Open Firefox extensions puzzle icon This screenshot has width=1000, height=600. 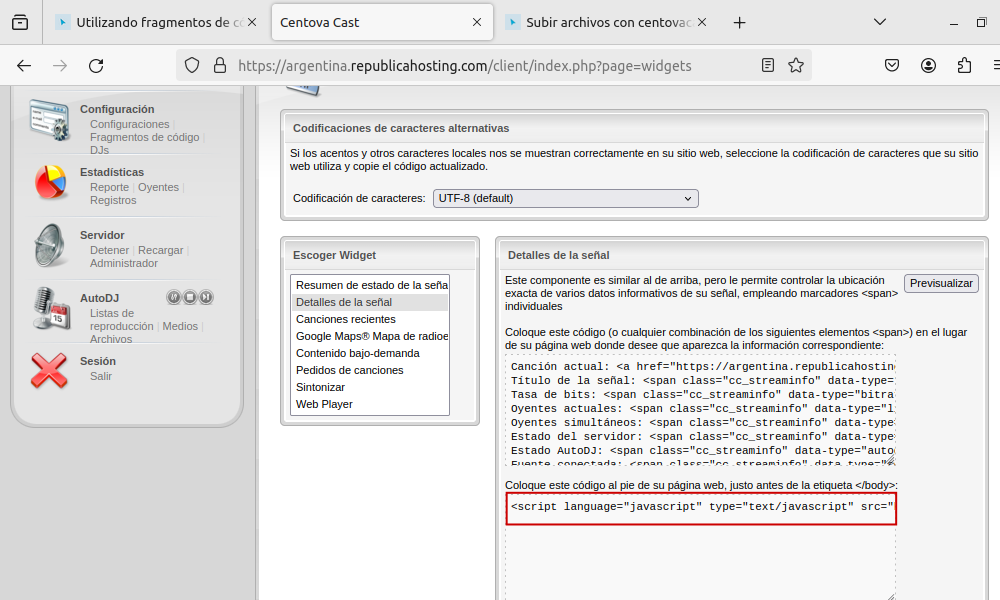[964, 65]
